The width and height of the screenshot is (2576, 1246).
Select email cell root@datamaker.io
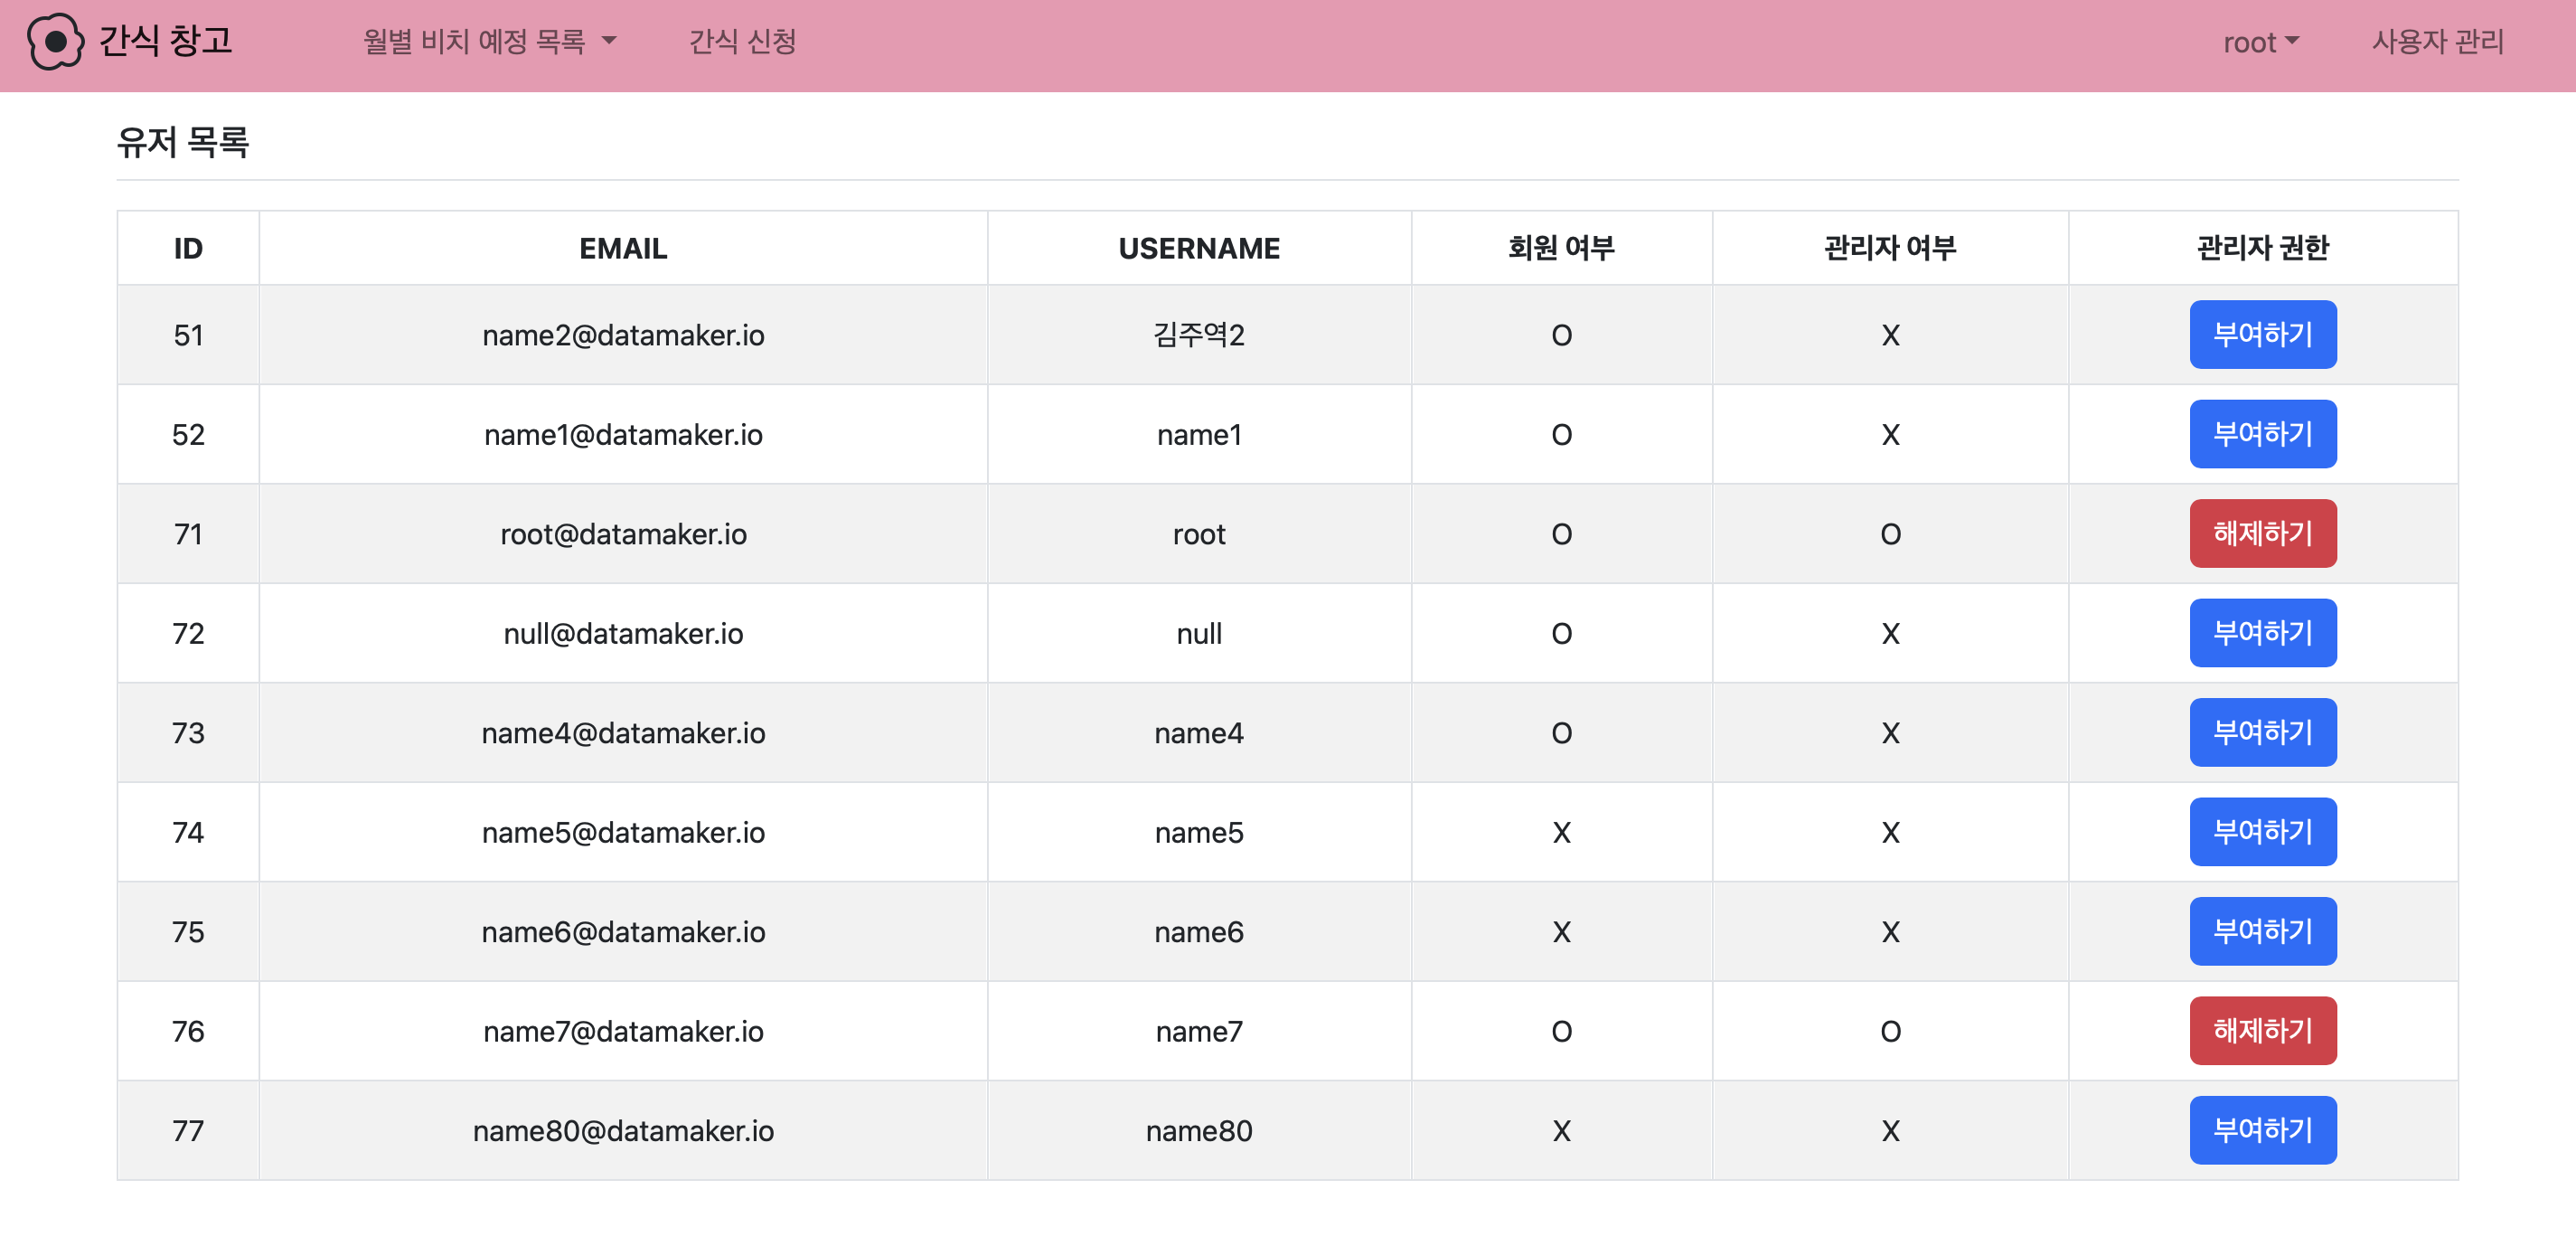click(x=623, y=534)
